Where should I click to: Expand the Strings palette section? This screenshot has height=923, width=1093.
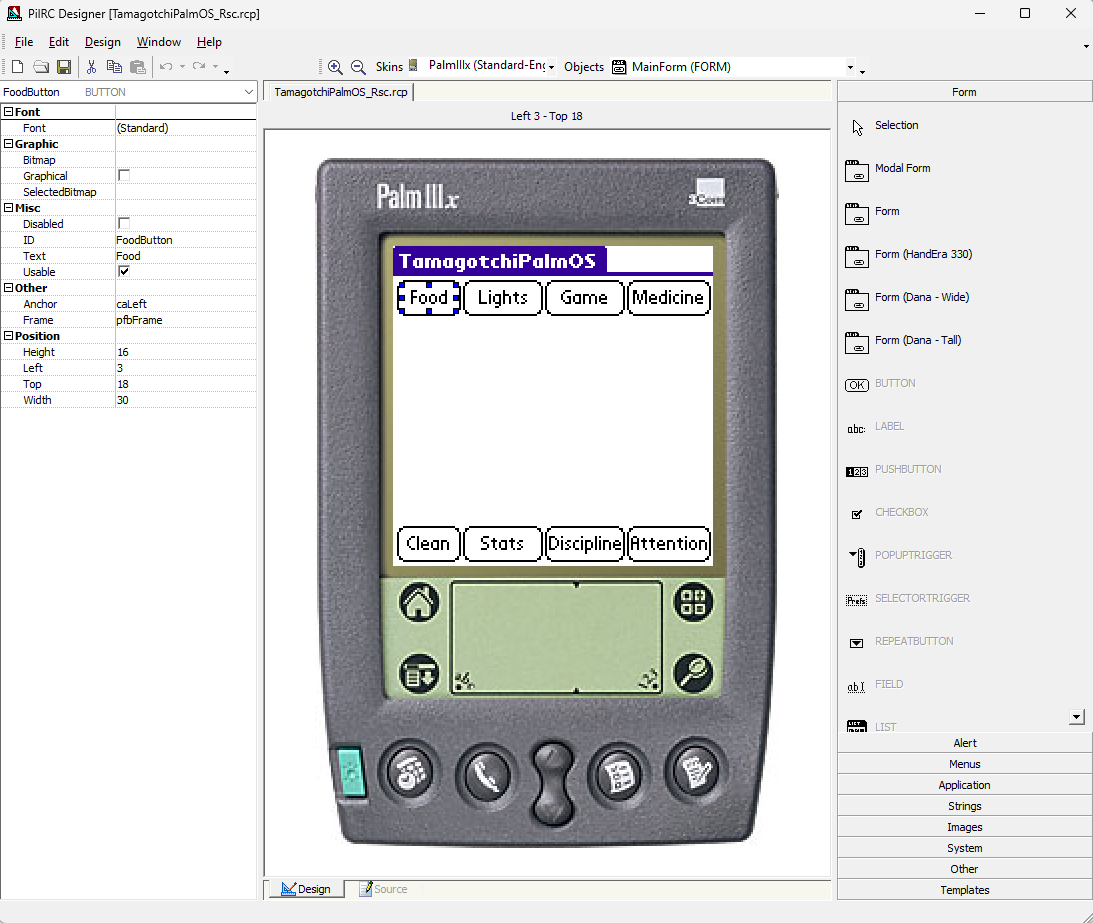pos(965,806)
